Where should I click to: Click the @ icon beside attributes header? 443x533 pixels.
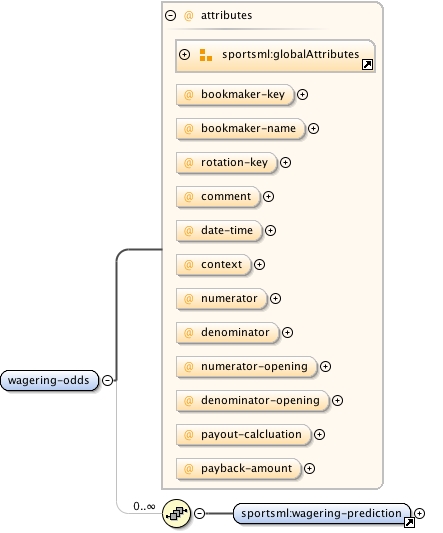(x=188, y=16)
